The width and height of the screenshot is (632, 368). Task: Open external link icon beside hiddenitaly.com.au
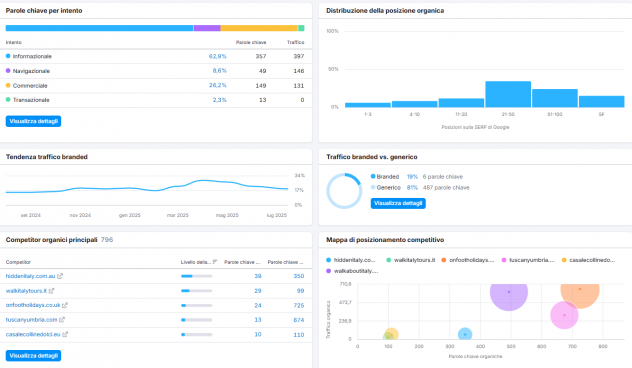[x=60, y=276]
